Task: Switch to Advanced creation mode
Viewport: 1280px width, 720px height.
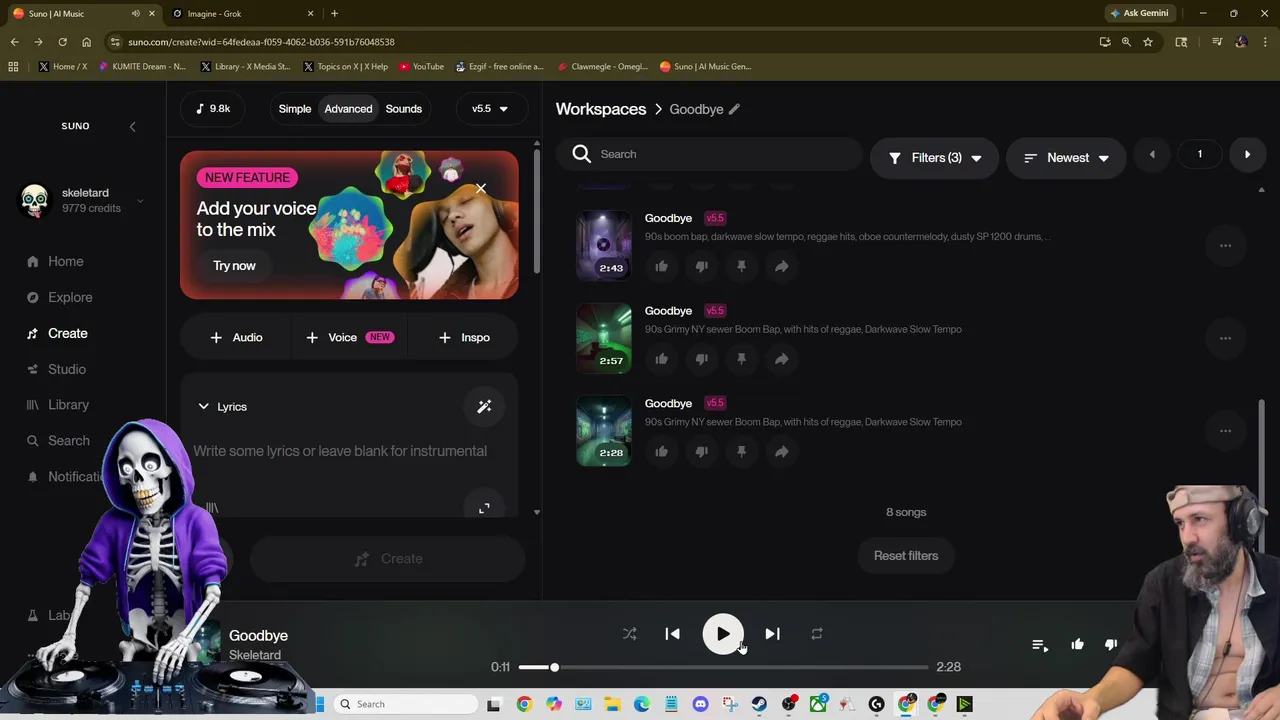Action: click(x=348, y=109)
